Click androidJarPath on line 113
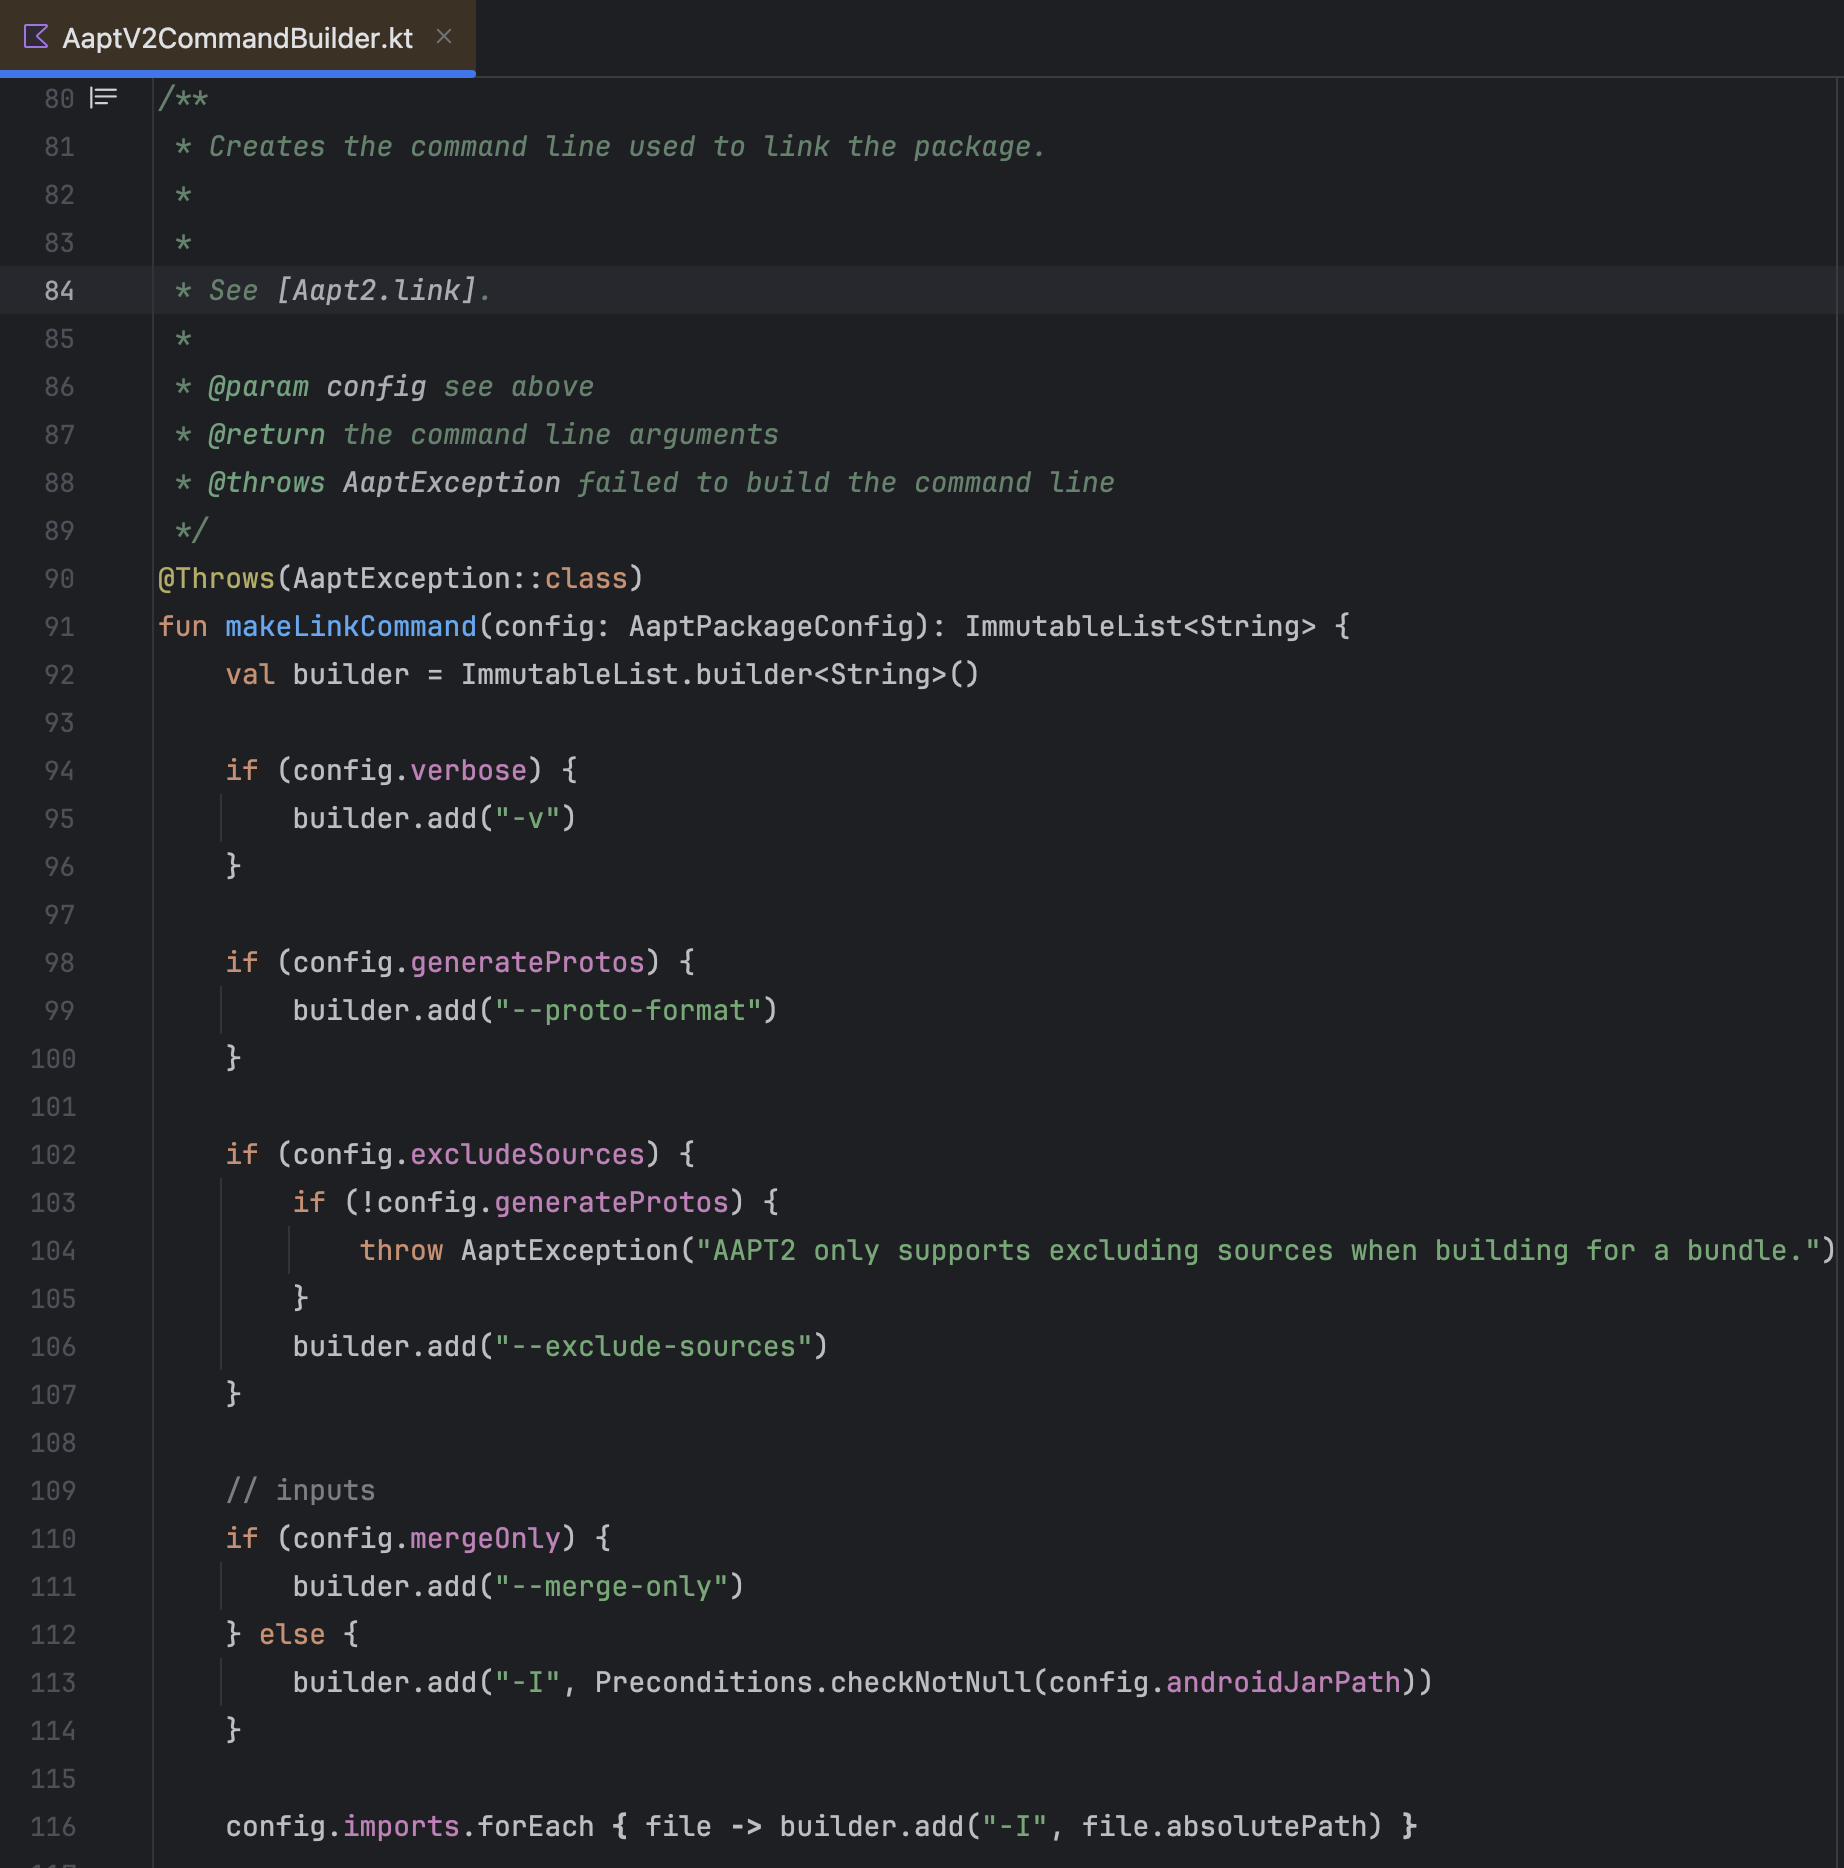 (1283, 1682)
